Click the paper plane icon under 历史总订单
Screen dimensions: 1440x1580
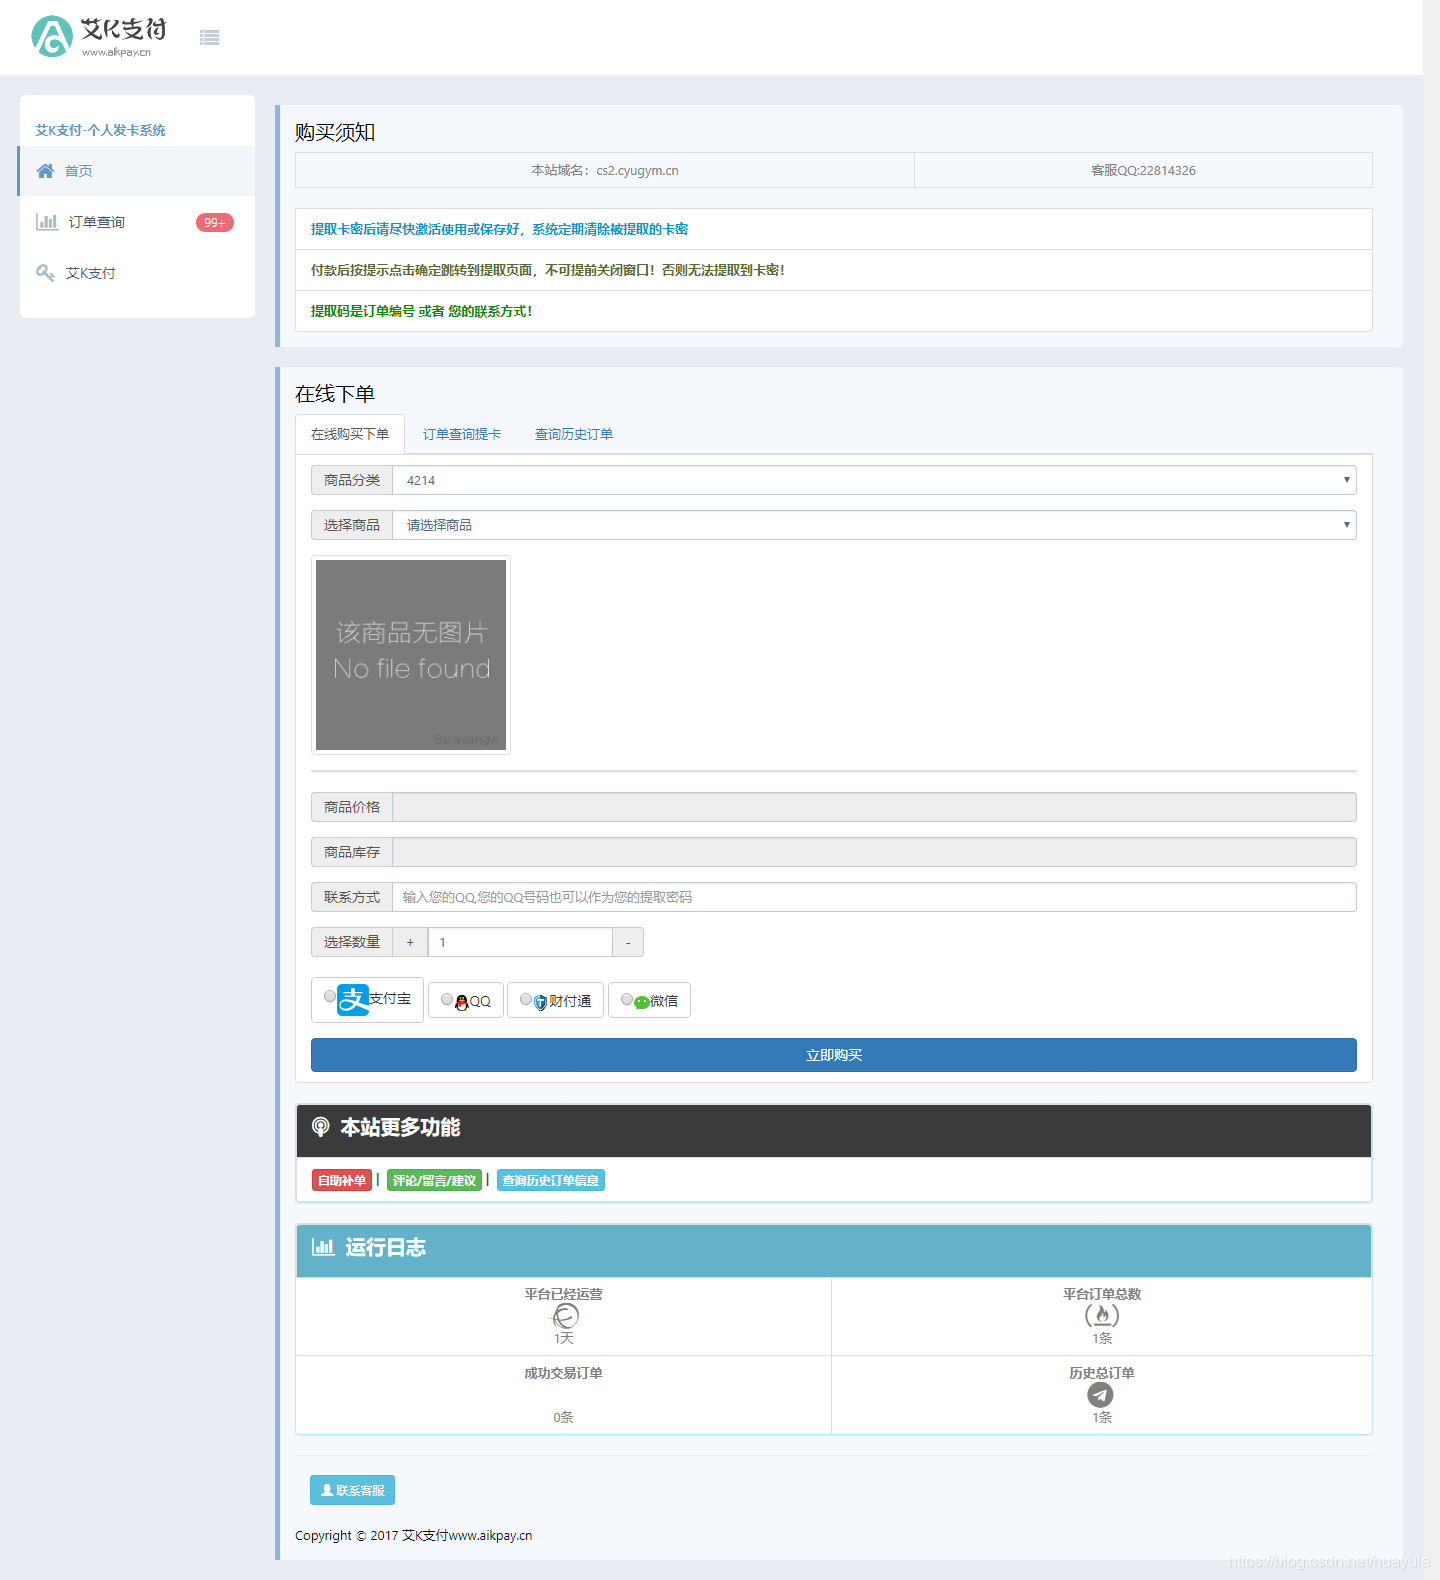click(1100, 1395)
